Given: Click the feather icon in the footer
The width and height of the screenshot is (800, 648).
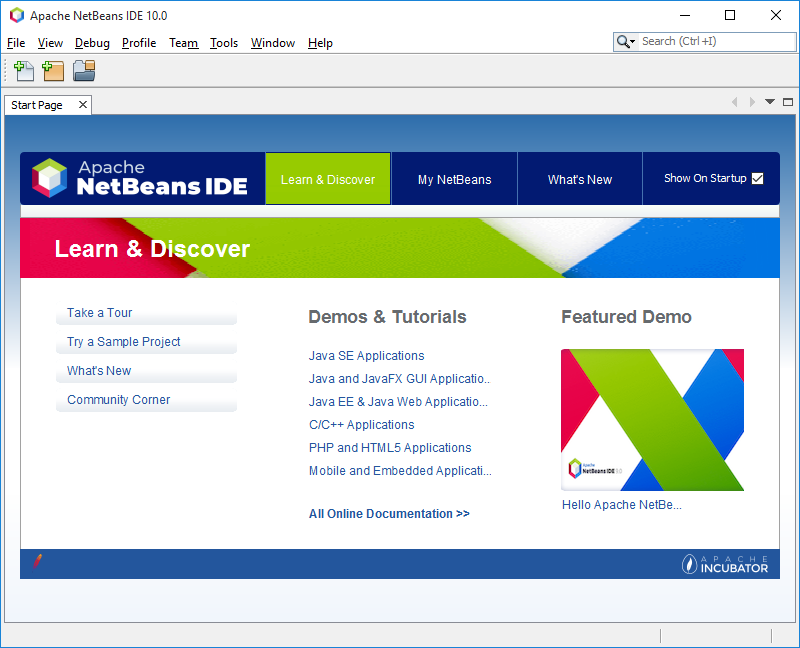Looking at the screenshot, I should 37,561.
